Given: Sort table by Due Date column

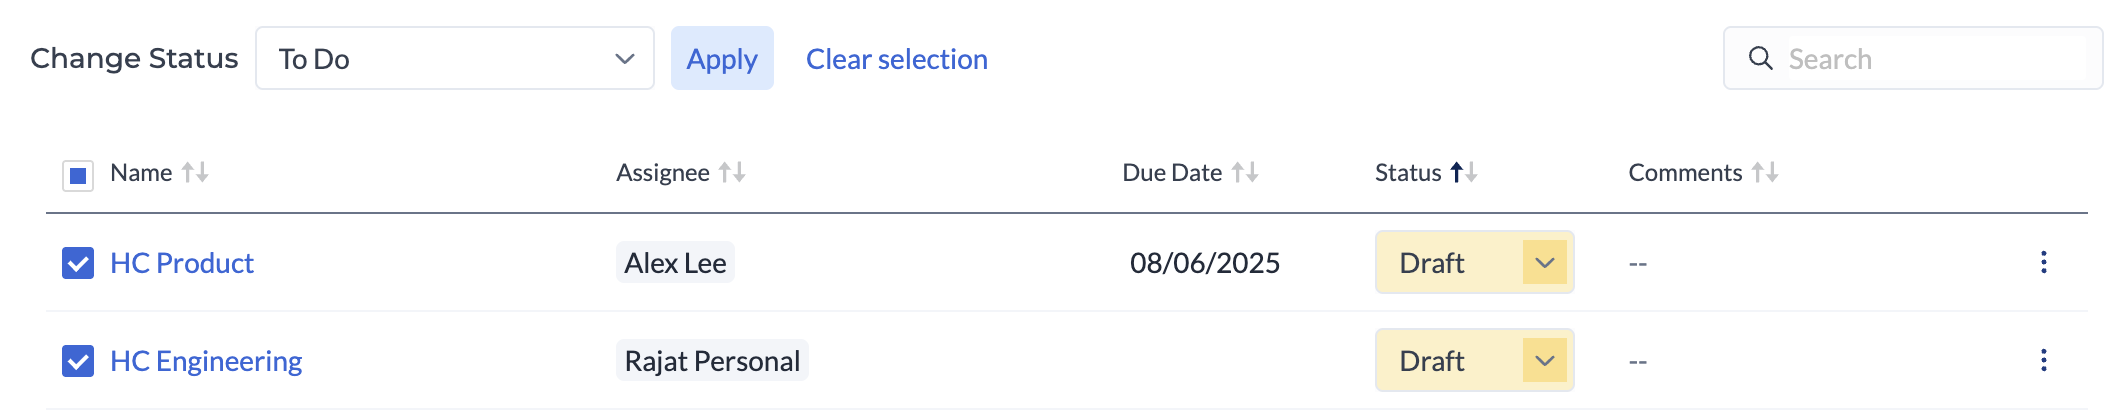Looking at the screenshot, I should pos(1245,173).
